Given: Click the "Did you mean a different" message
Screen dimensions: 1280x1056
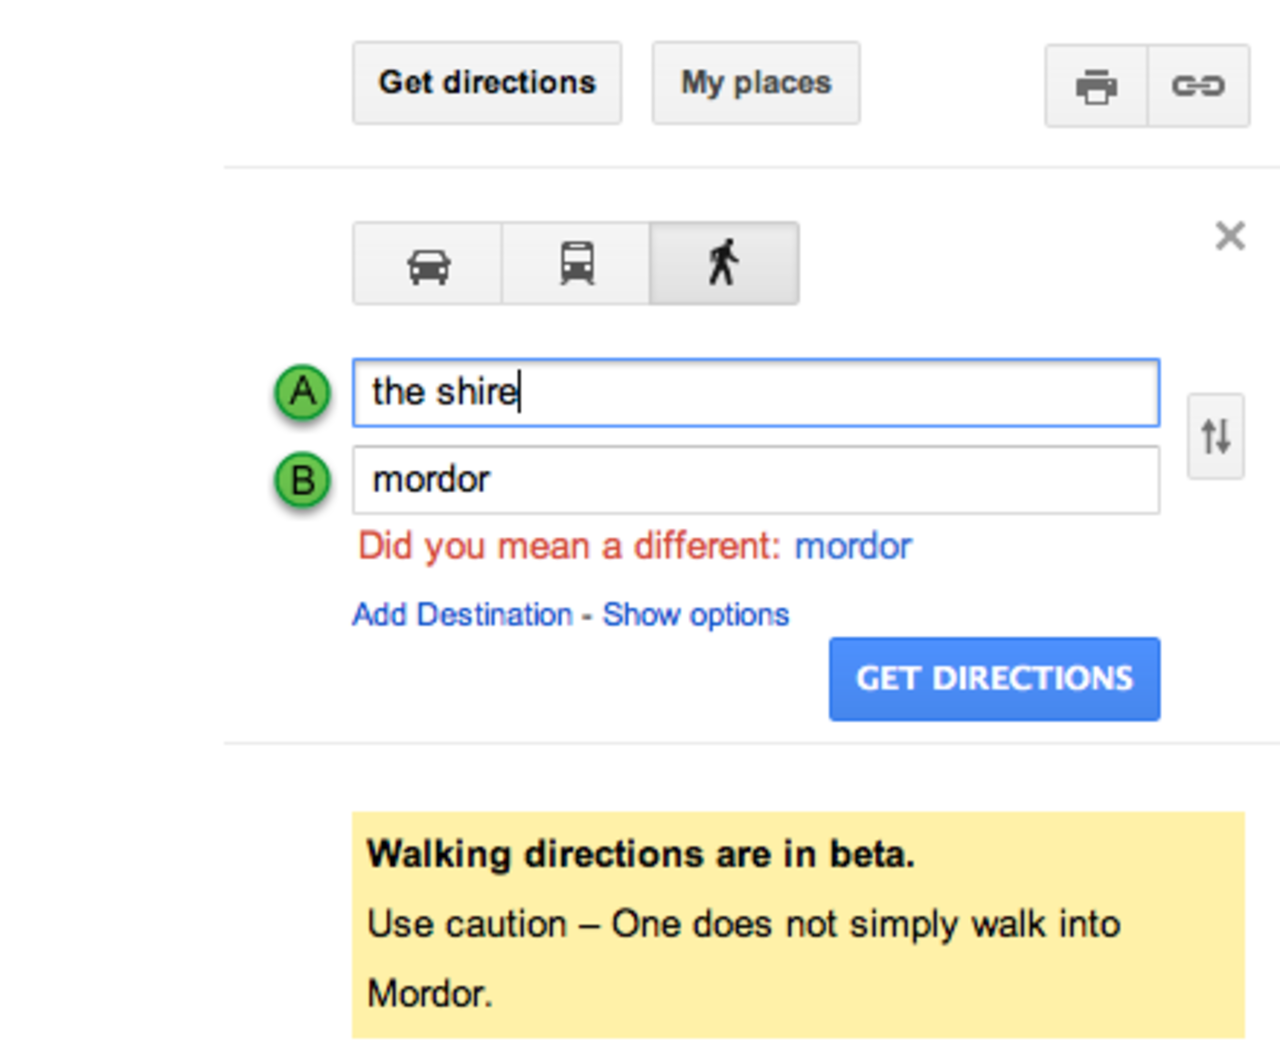Looking at the screenshot, I should pos(568,547).
